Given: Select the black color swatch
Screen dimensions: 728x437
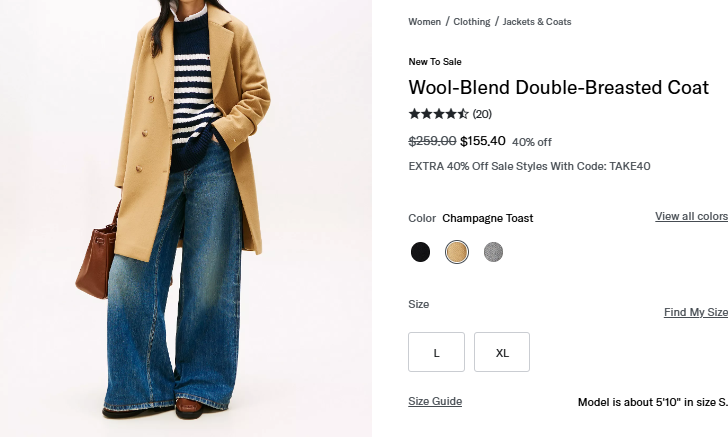Looking at the screenshot, I should coord(420,252).
